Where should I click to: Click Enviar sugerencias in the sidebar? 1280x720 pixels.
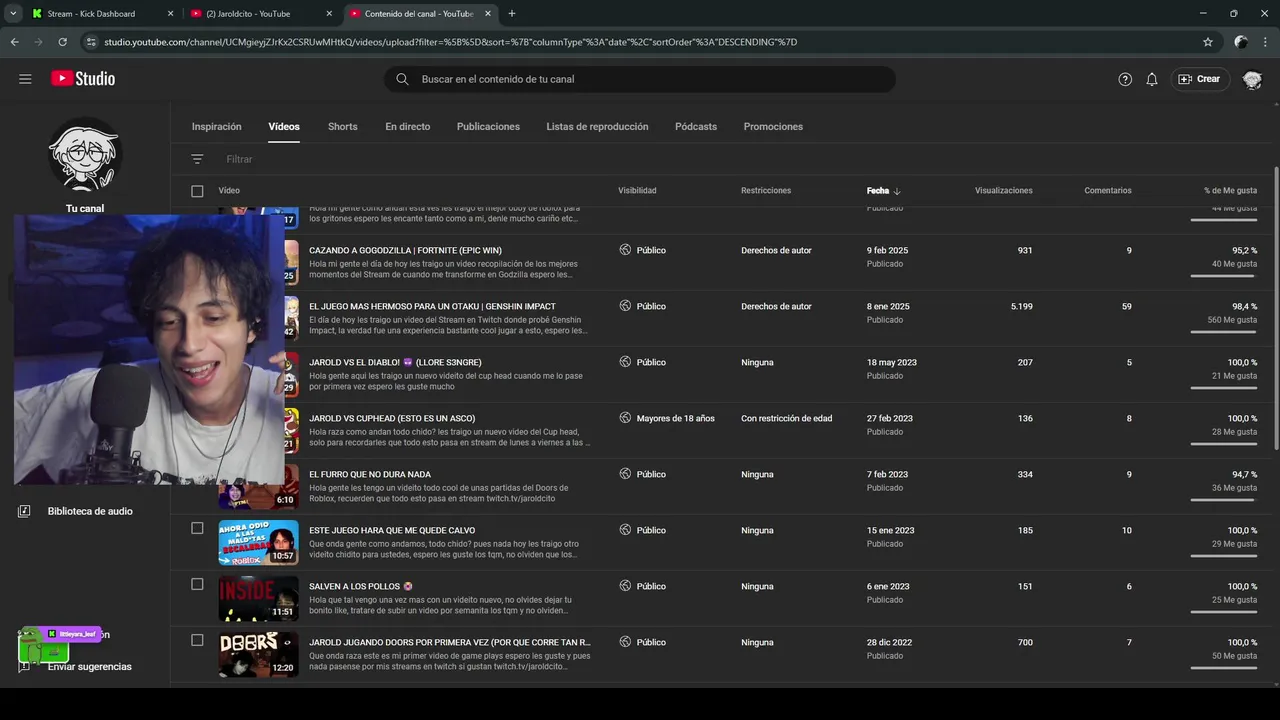[x=90, y=667]
